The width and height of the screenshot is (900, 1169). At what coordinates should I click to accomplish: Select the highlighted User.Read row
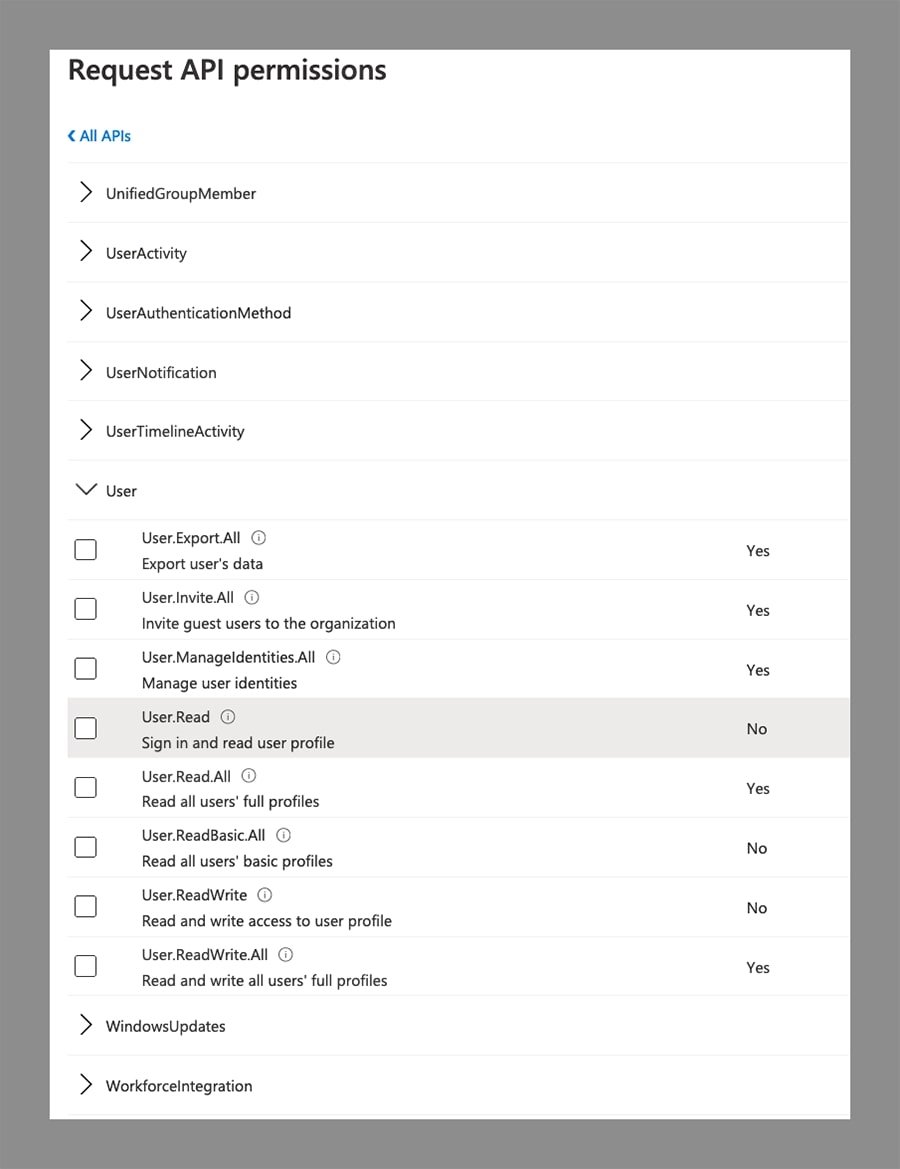point(450,728)
